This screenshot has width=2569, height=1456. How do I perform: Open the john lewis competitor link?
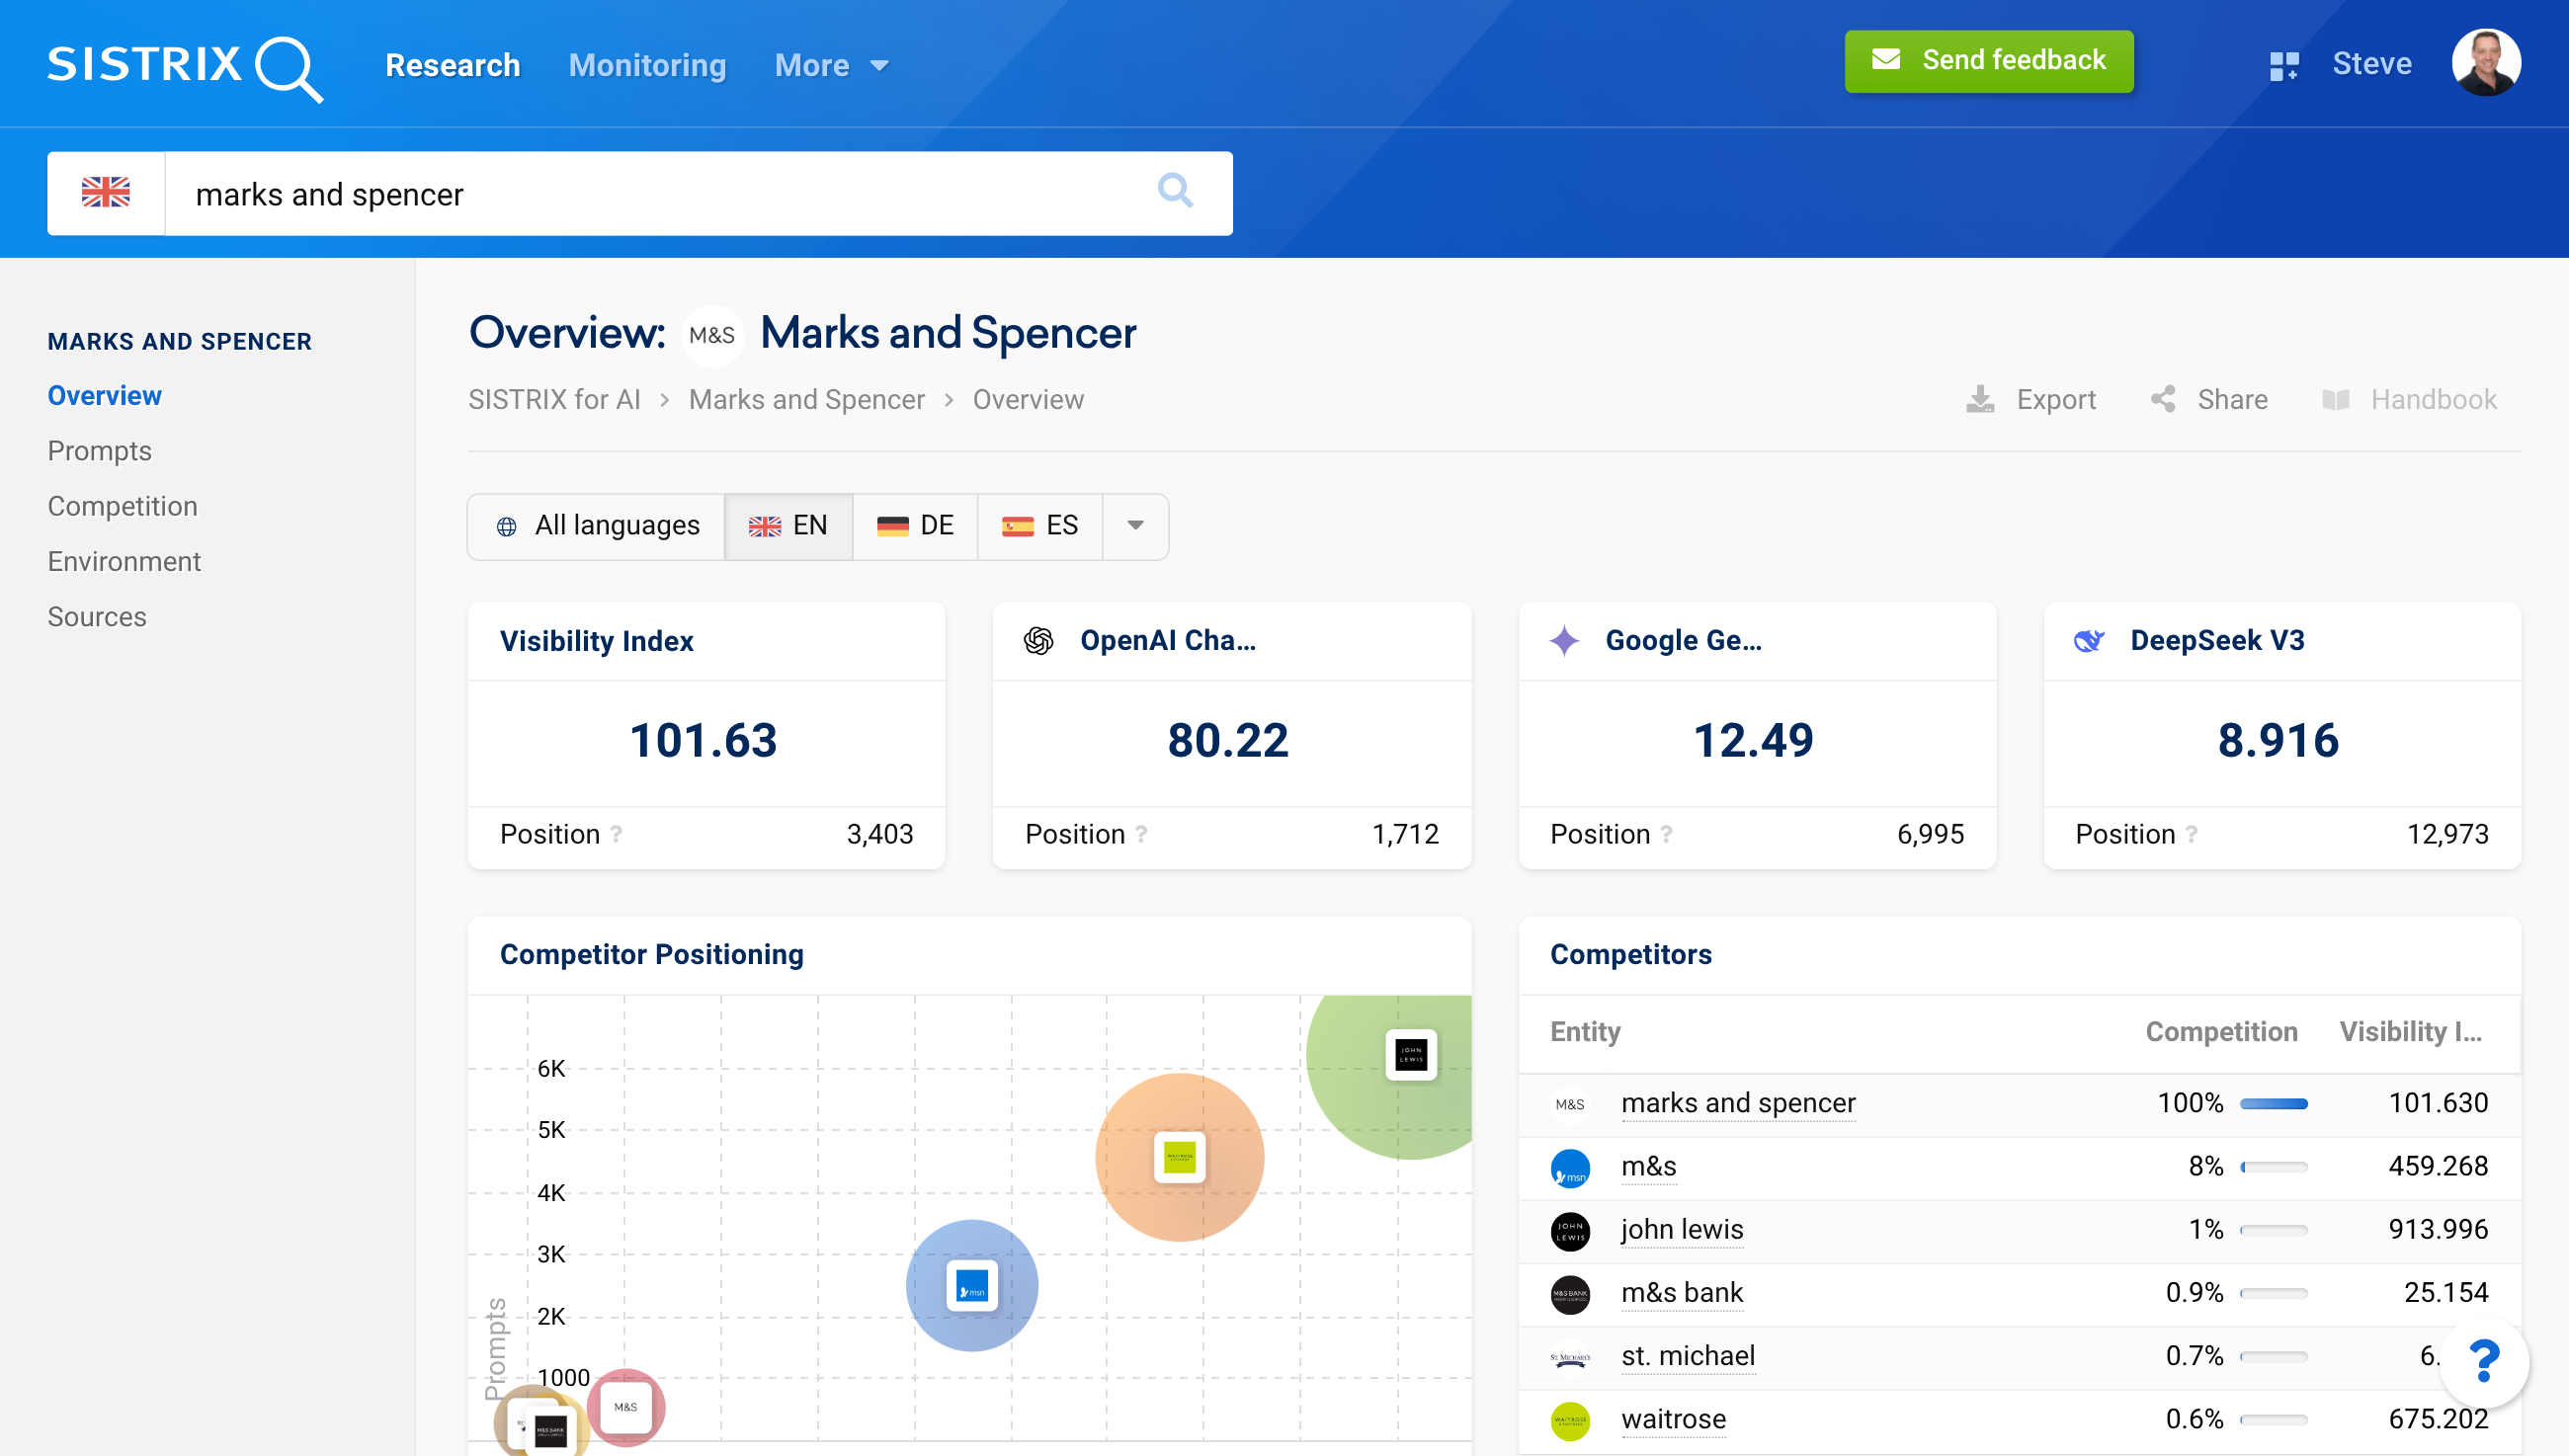click(1682, 1229)
